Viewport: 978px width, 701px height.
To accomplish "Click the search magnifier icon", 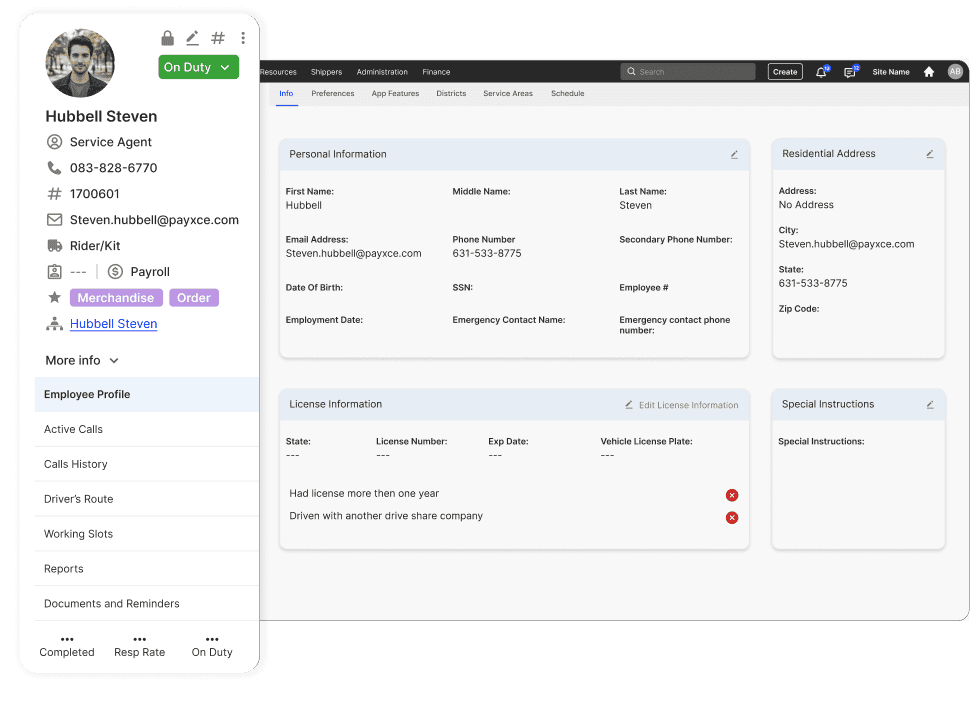I will (x=631, y=72).
